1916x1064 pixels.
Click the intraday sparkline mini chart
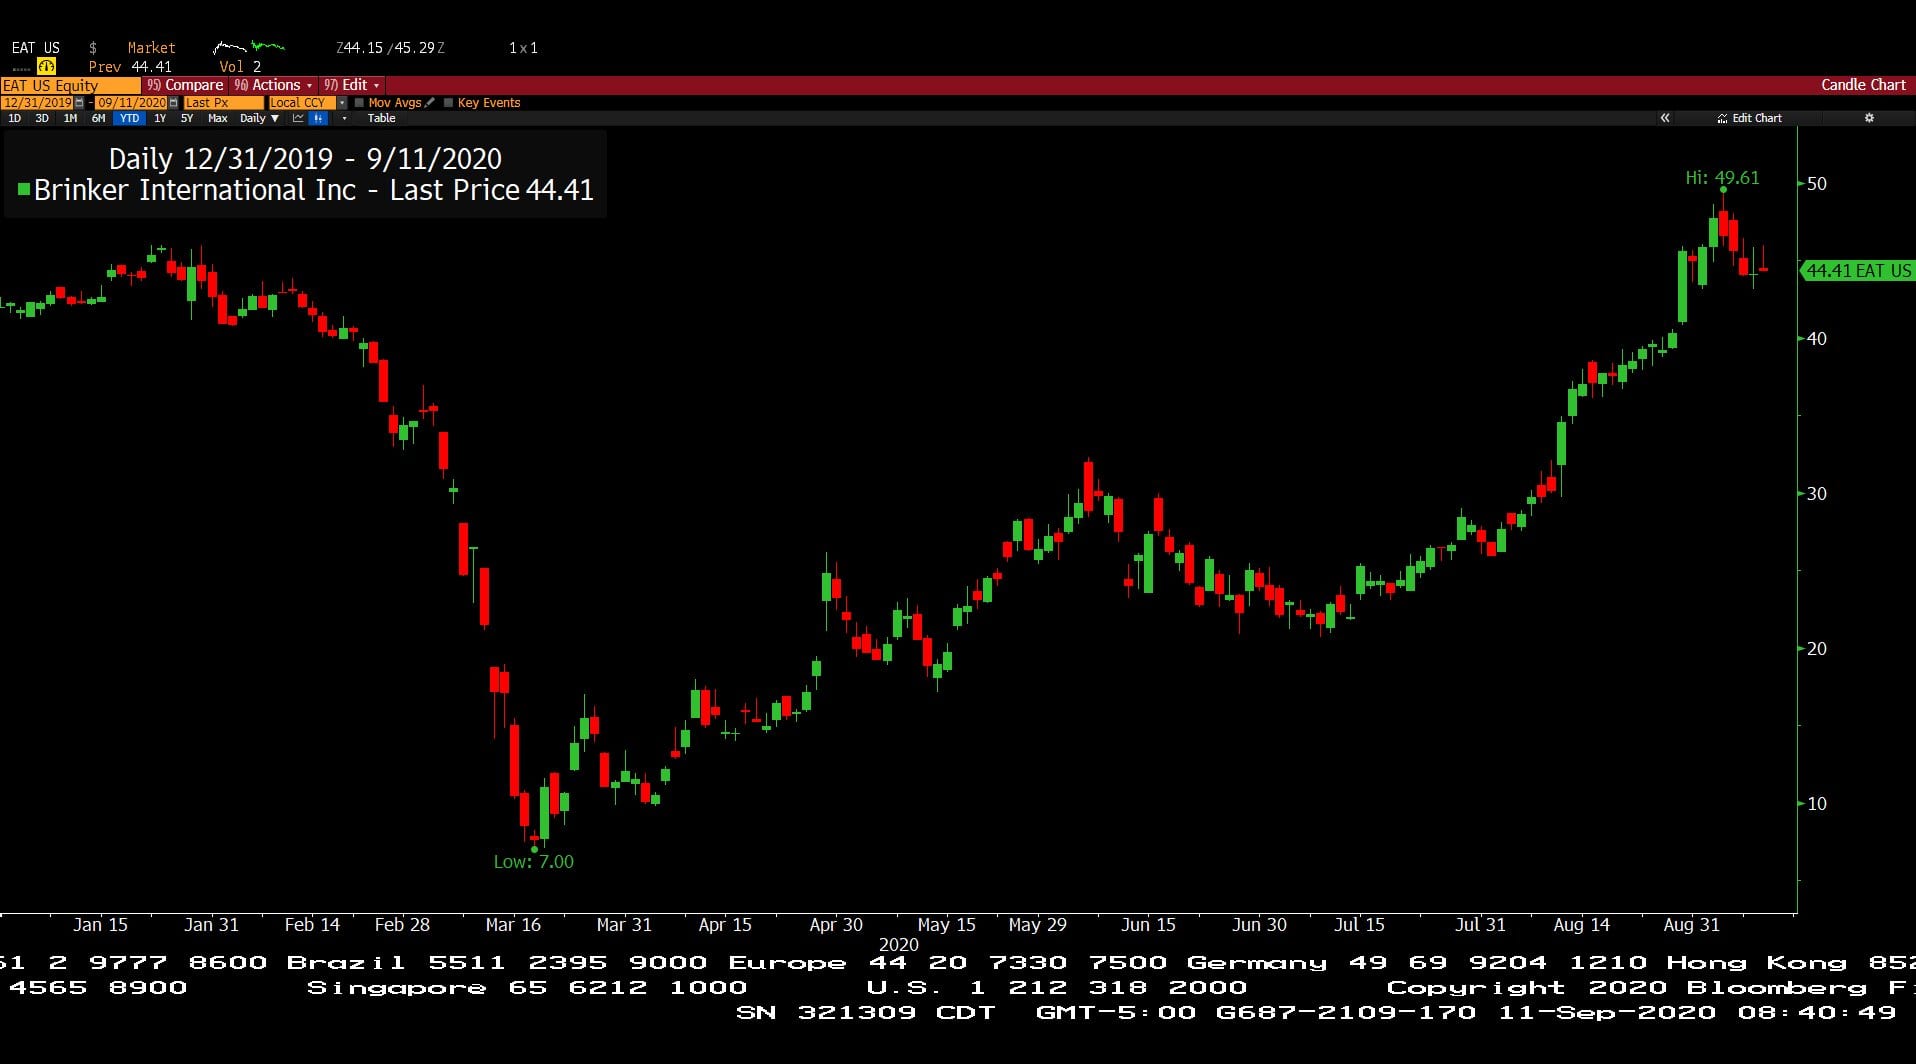click(249, 47)
